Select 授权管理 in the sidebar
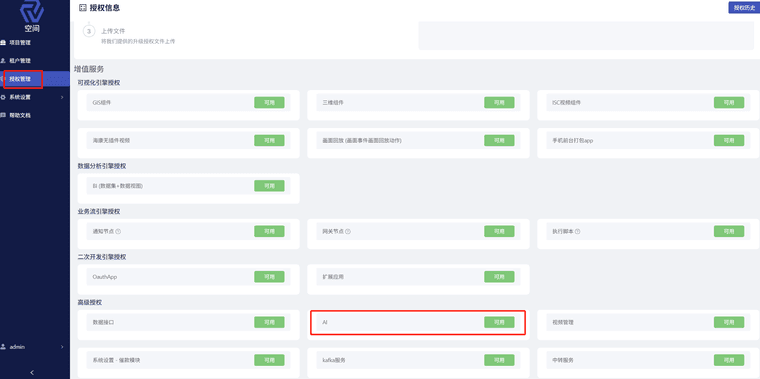 click(x=35, y=79)
